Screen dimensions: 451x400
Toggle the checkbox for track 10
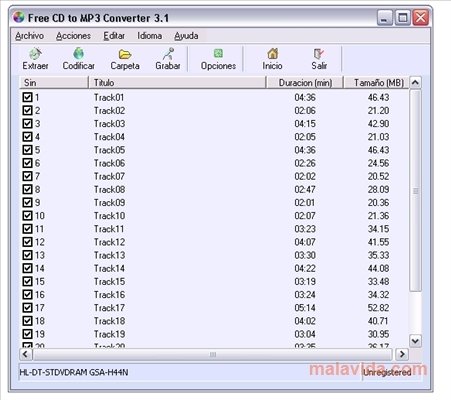(27, 216)
